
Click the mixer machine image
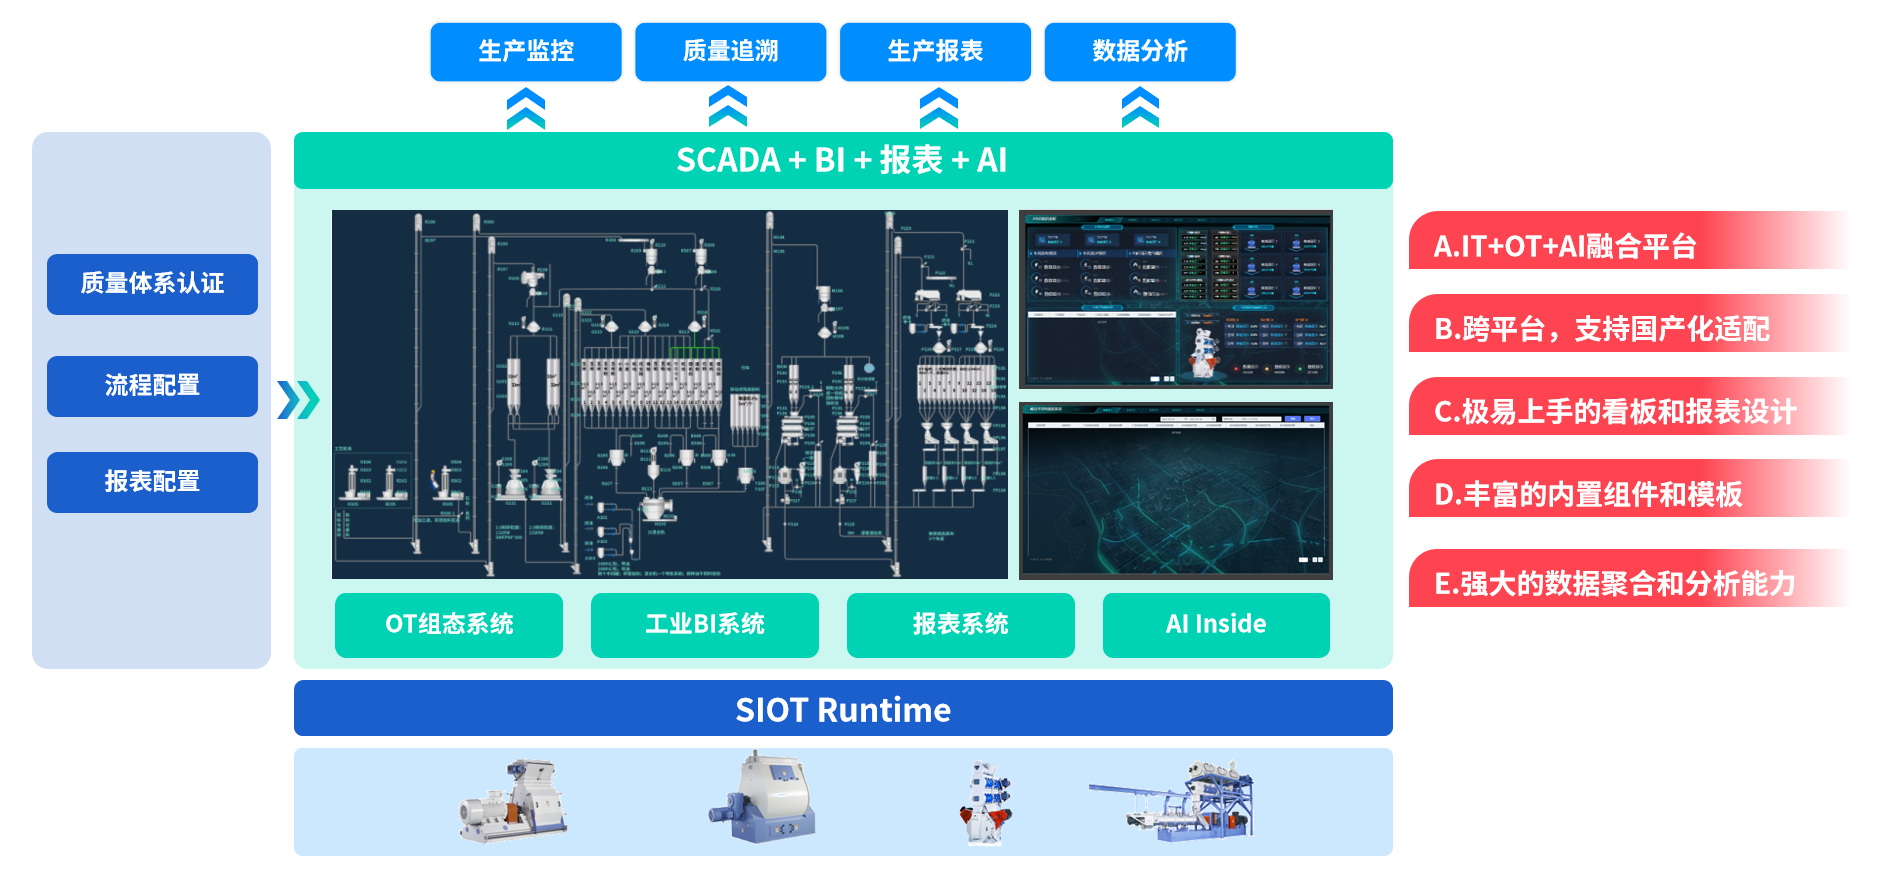[x=763, y=799]
